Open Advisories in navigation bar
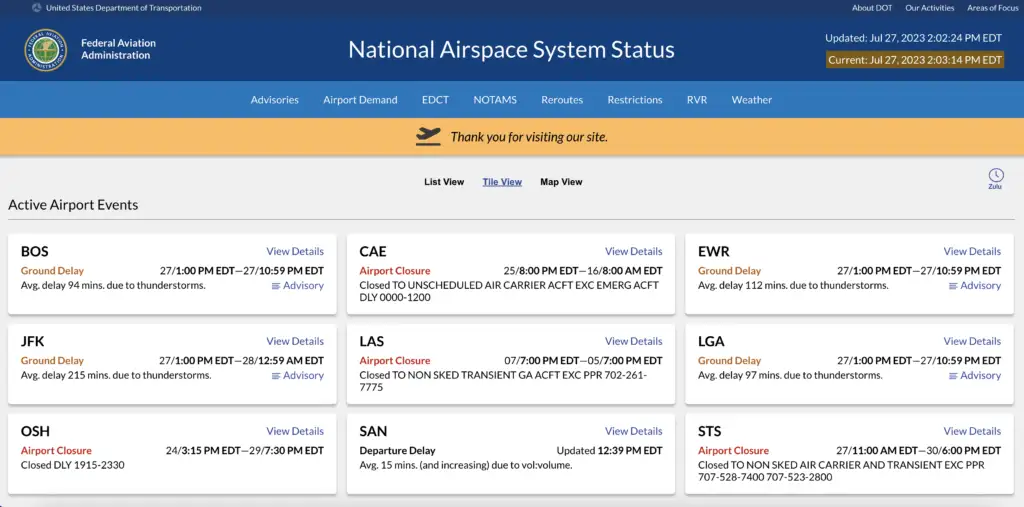Image resolution: width=1024 pixels, height=507 pixels. pyautogui.click(x=275, y=100)
